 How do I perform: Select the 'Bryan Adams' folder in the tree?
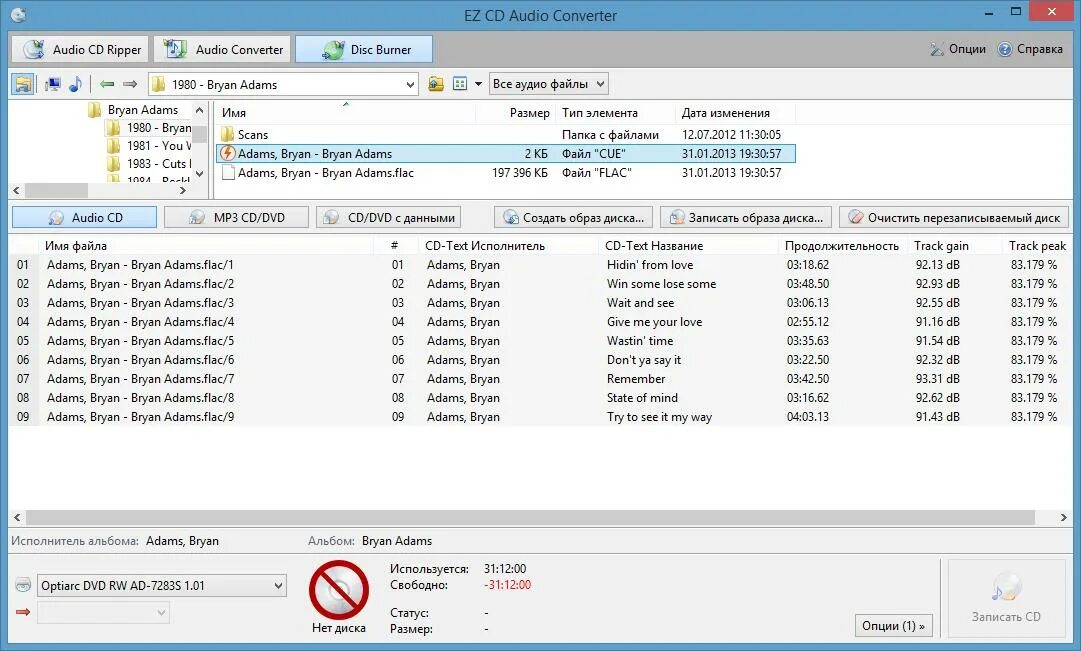(143, 110)
